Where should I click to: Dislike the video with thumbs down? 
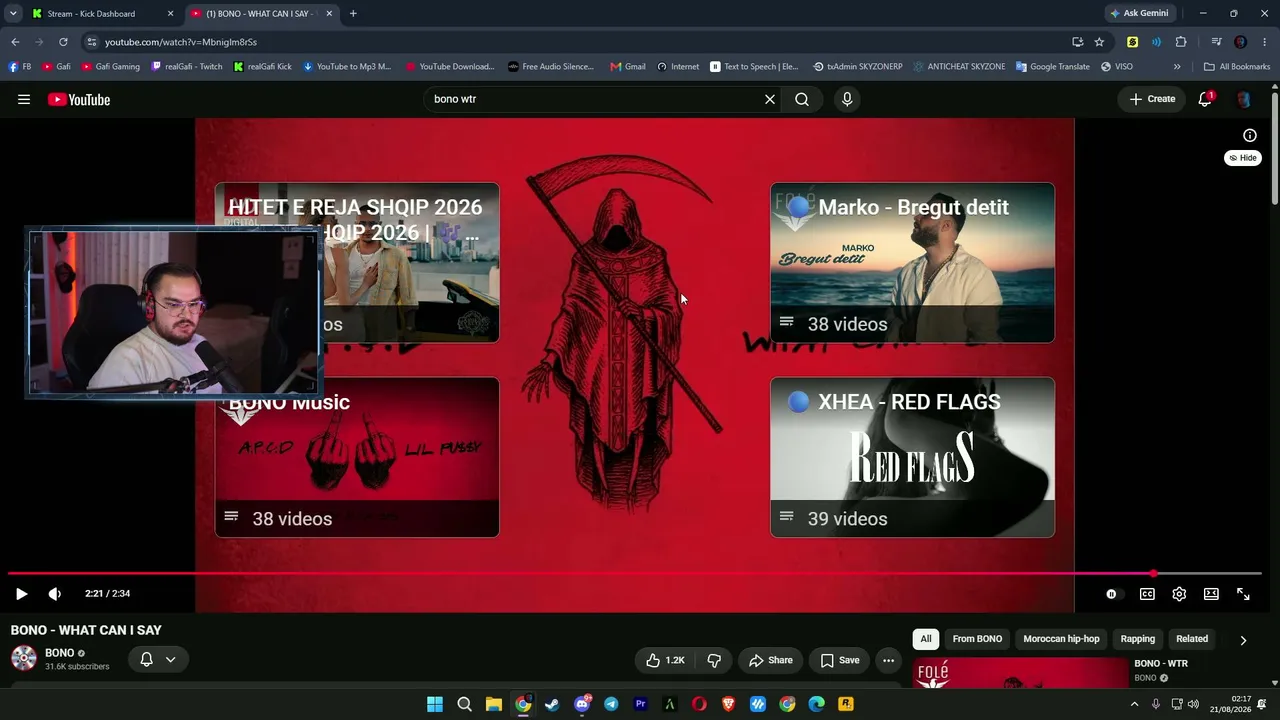coord(714,660)
